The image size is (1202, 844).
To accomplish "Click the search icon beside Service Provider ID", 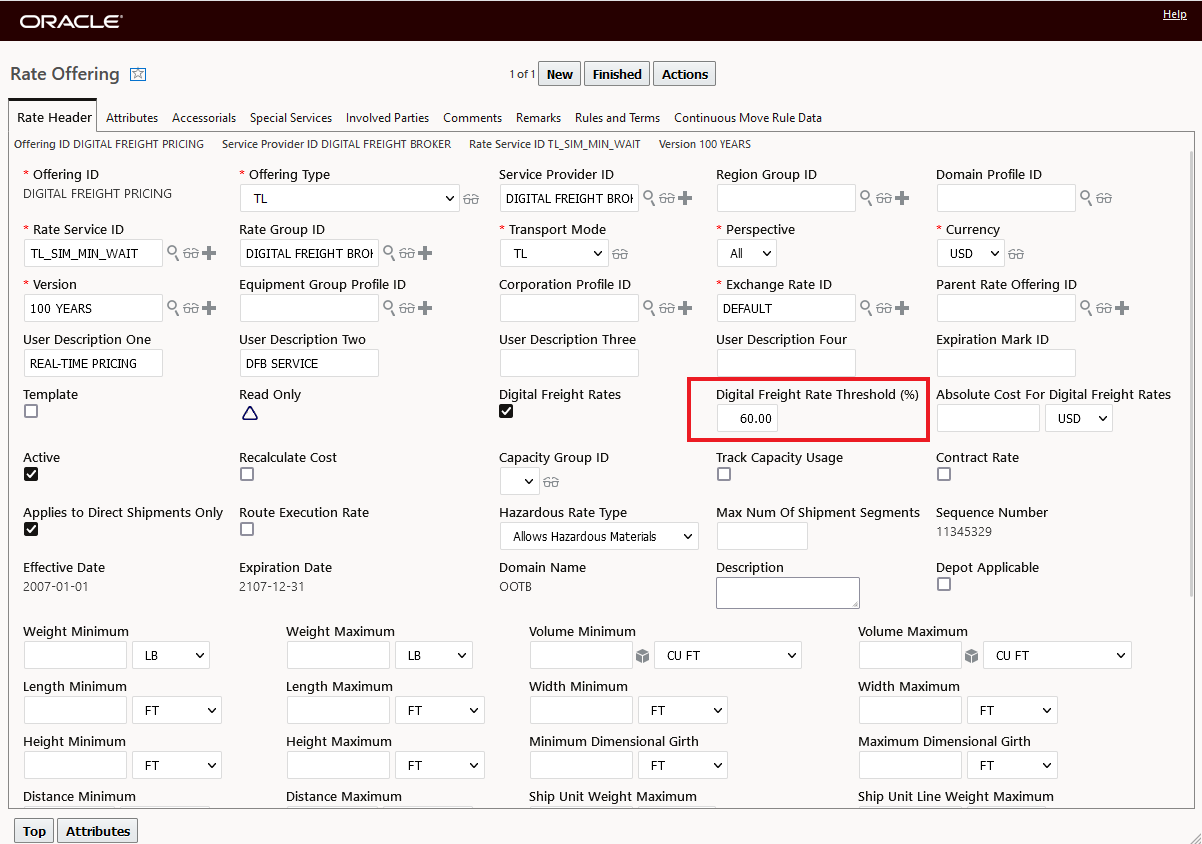I will click(648, 198).
